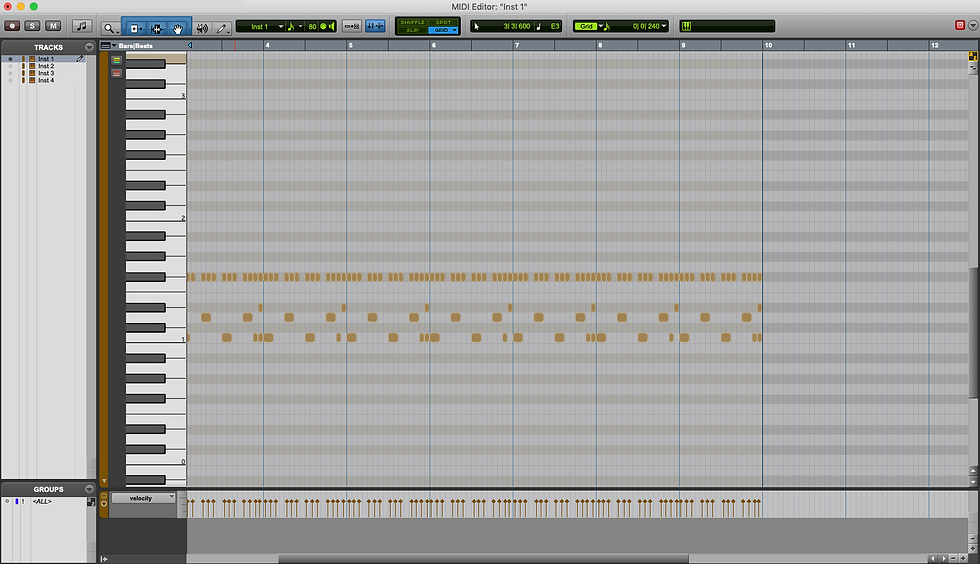The height and width of the screenshot is (564, 980).
Task: Select SPOT edit mode
Action: pos(443,23)
